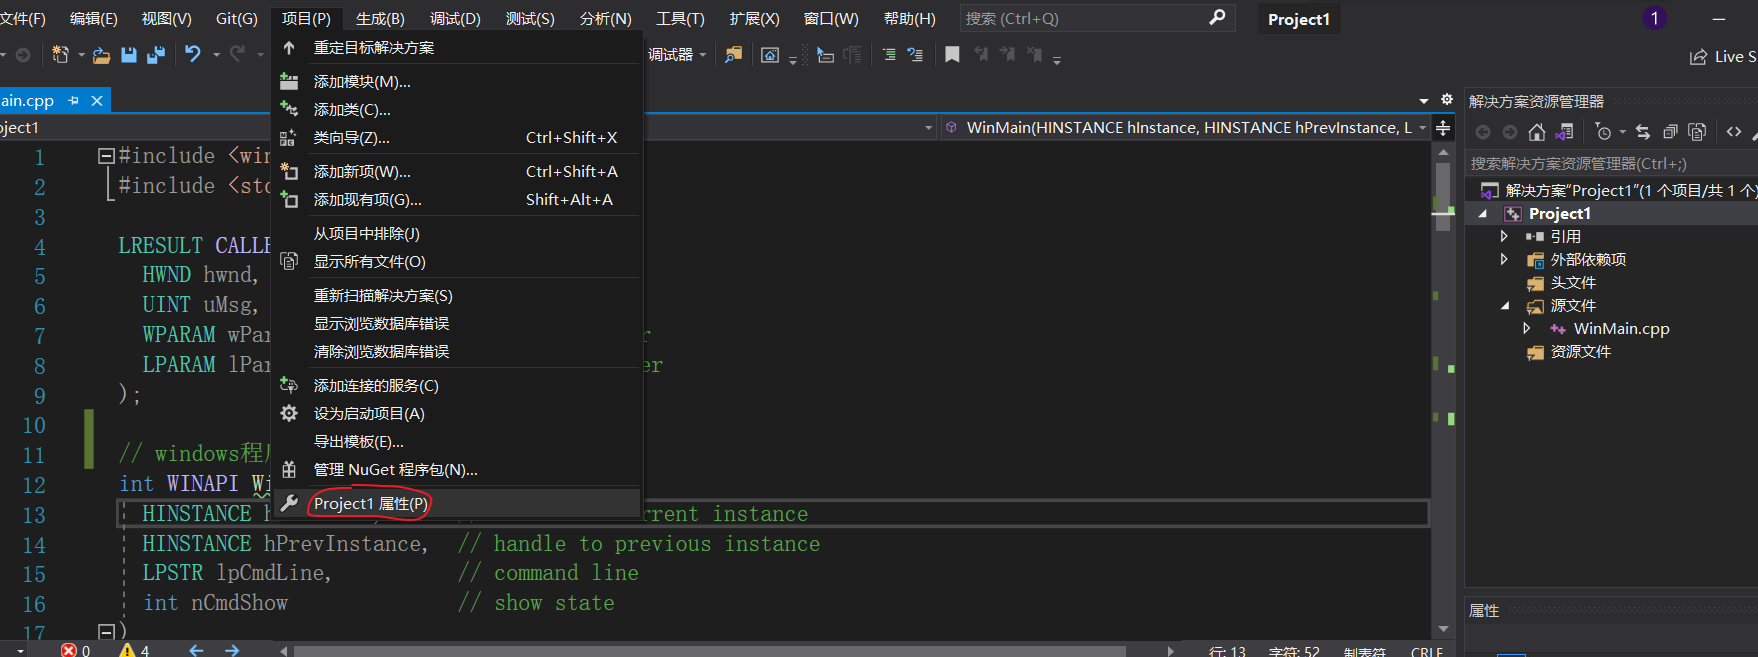Select 管理 NuGet 程序包(N)... entry
Screen dimensions: 1758x657
point(457,470)
